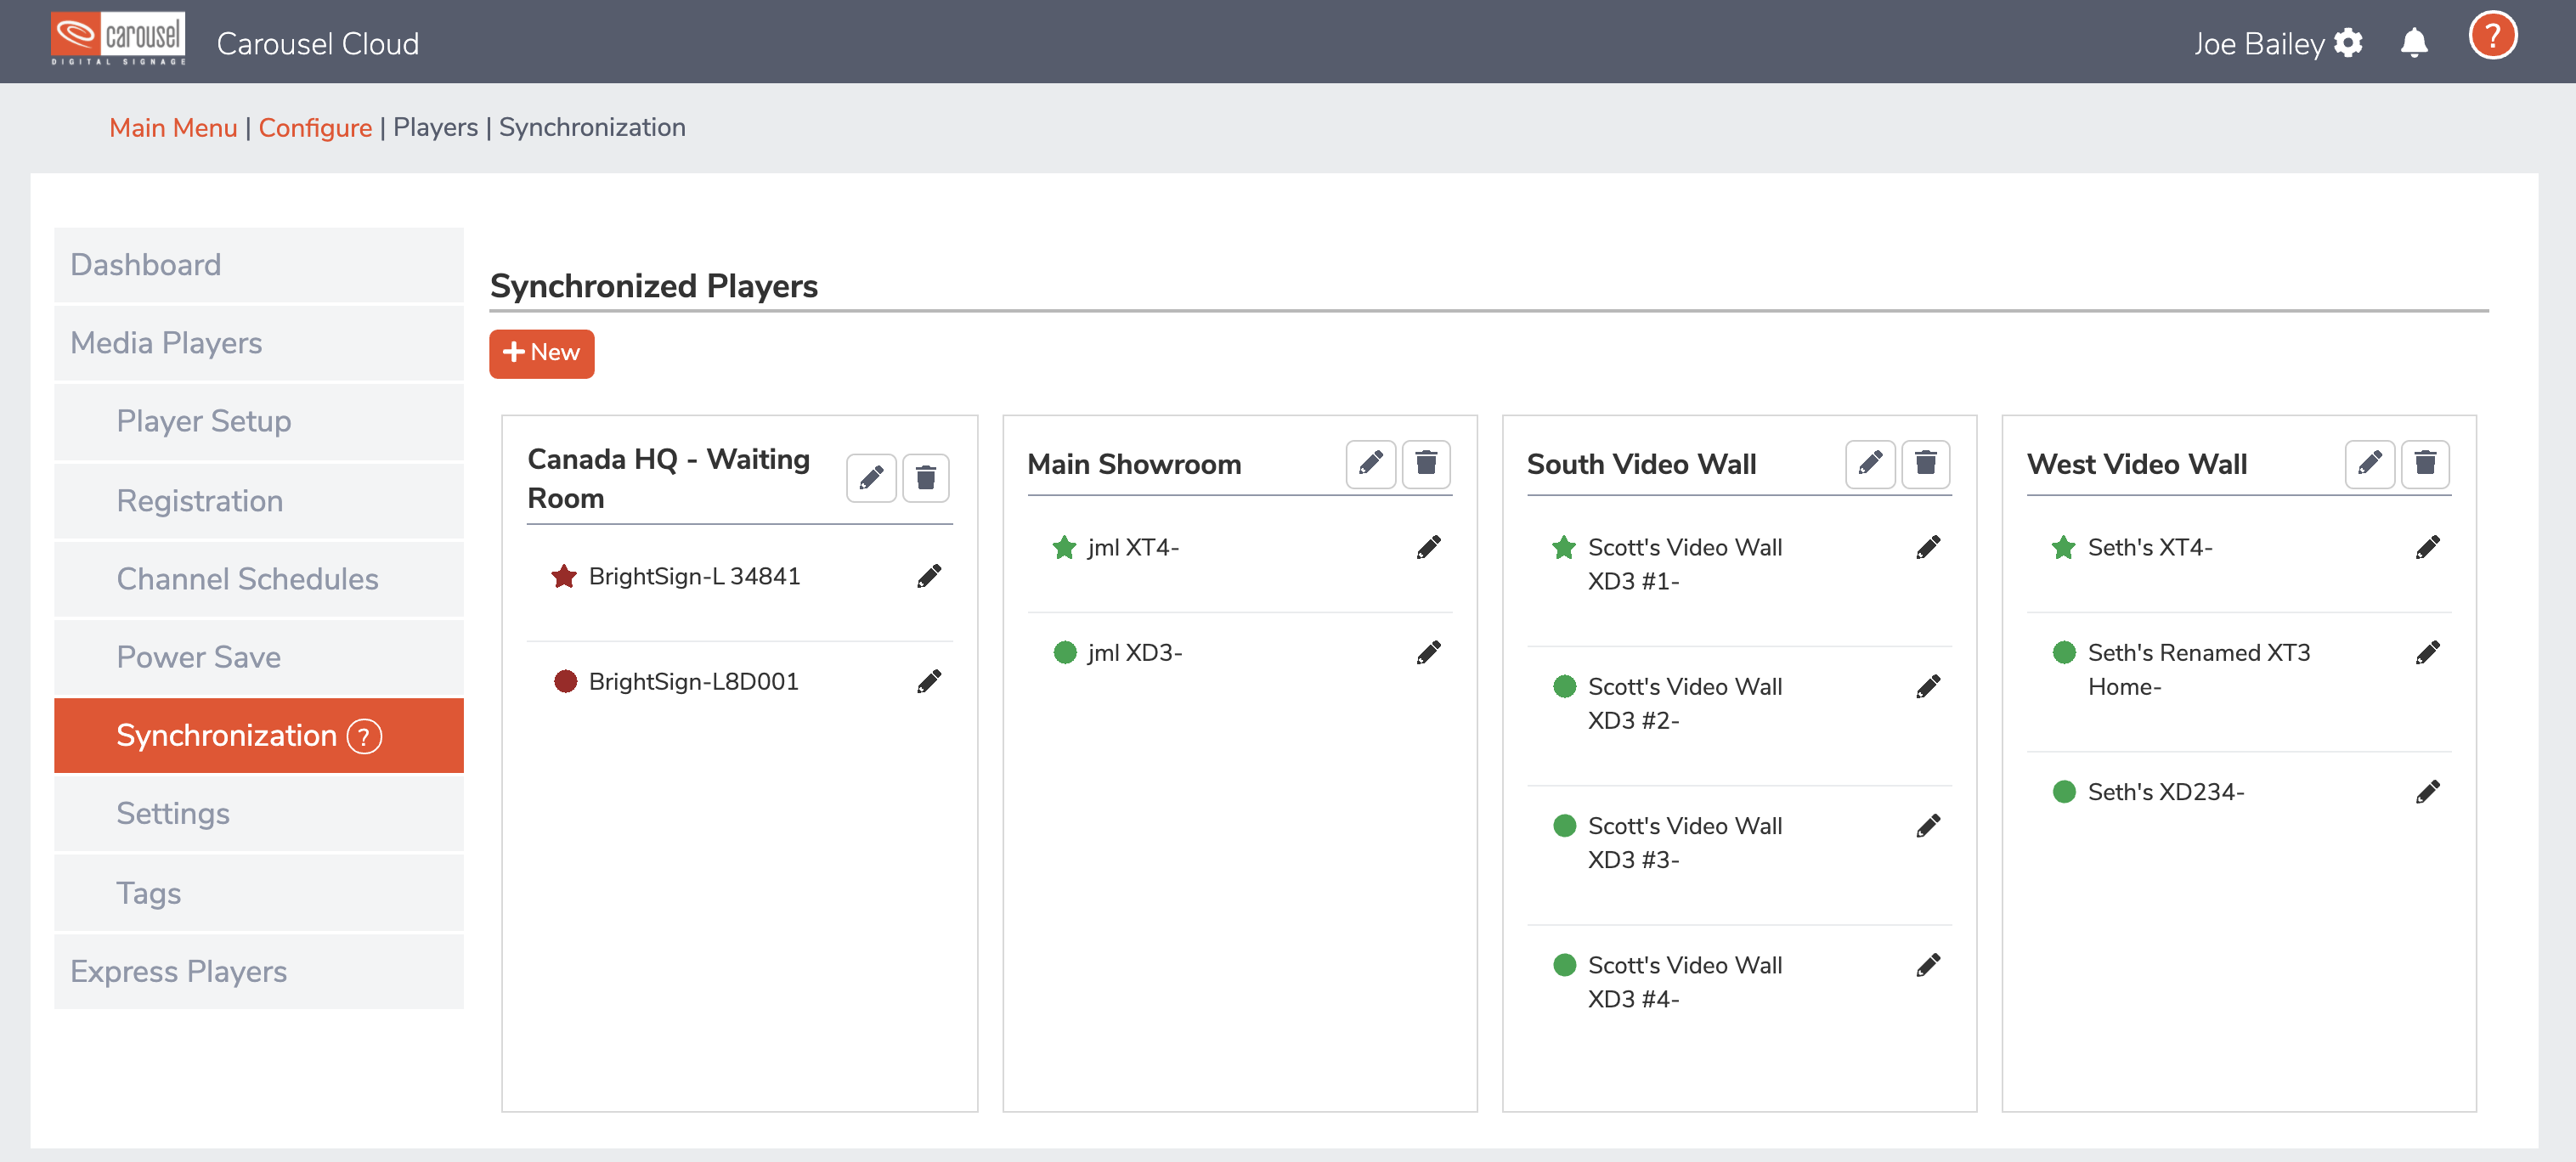Click the red star beside BrightSign-L 34841
Image resolution: width=2576 pixels, height=1162 pixels.
point(564,576)
